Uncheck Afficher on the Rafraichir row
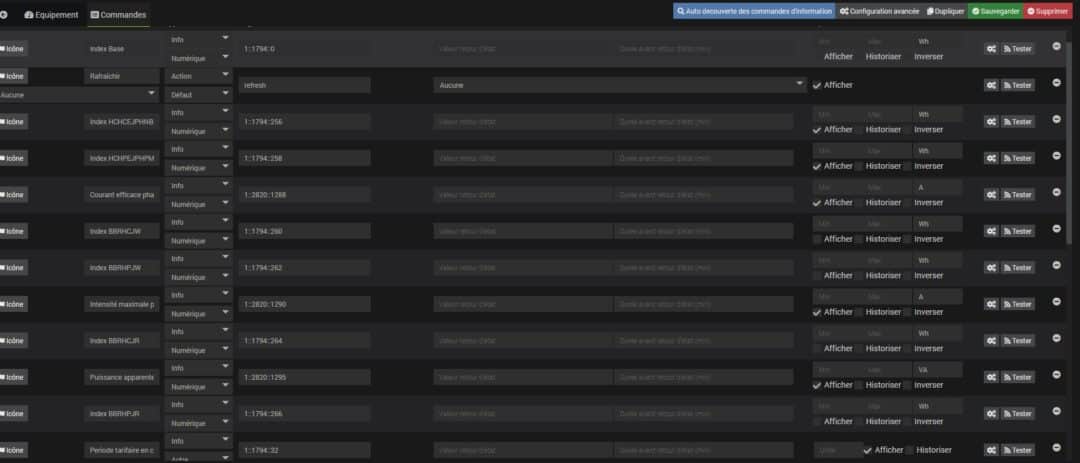The height and width of the screenshot is (463, 1080). coord(818,85)
